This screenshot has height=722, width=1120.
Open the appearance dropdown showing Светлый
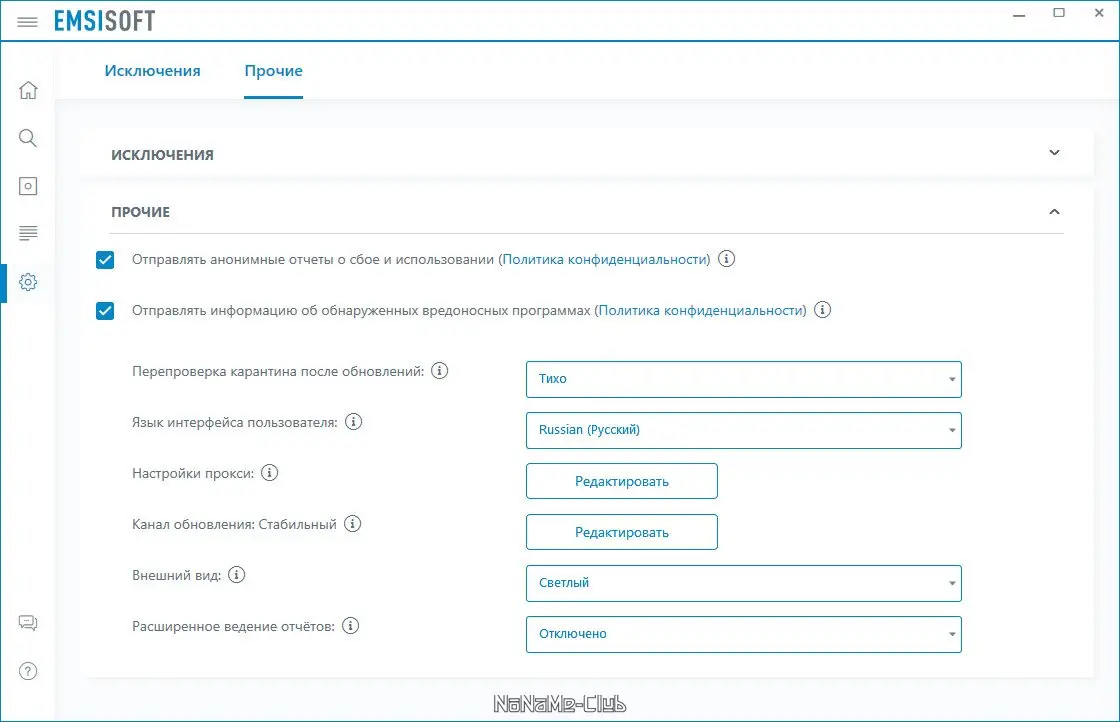[744, 583]
